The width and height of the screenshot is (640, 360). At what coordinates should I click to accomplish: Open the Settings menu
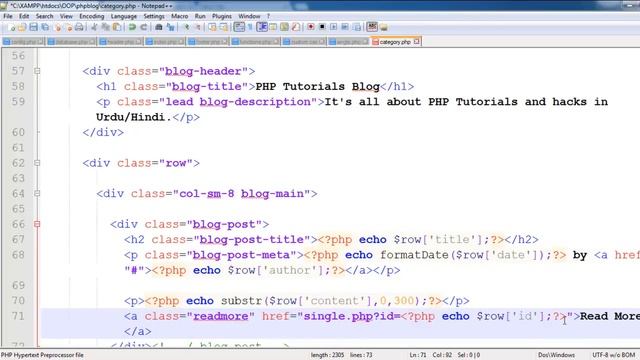coord(154,16)
